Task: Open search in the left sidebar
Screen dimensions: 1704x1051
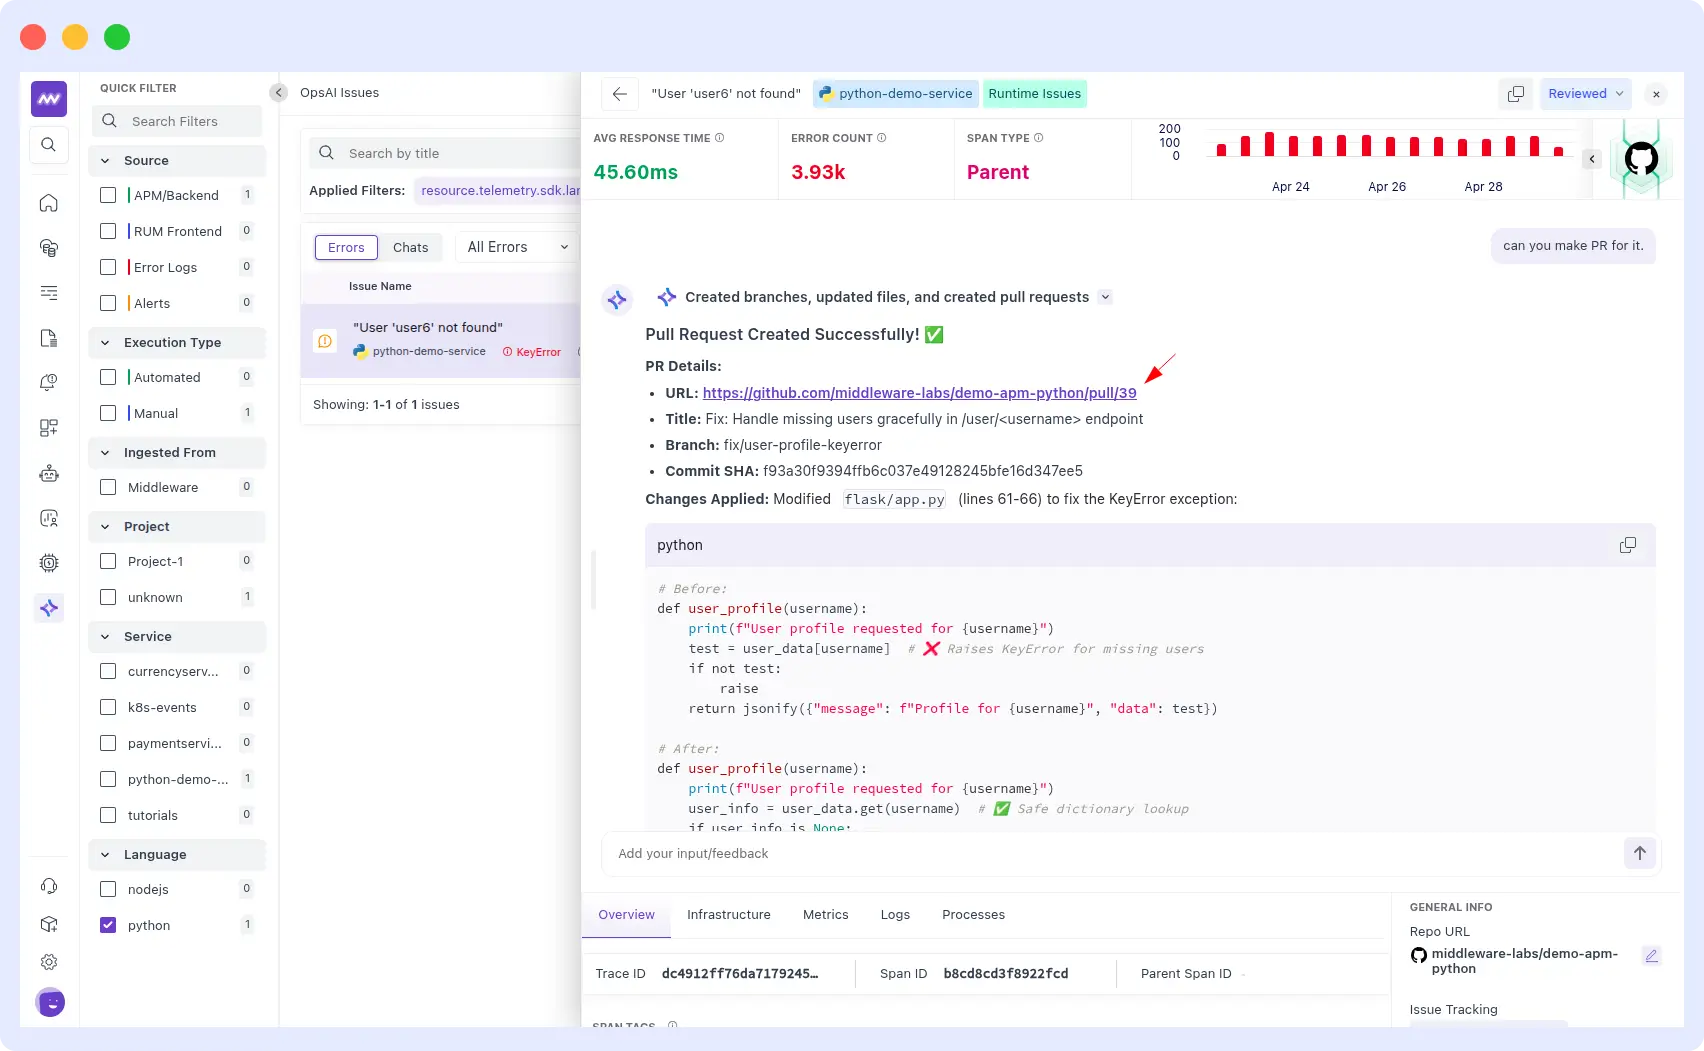Action: pyautogui.click(x=48, y=145)
